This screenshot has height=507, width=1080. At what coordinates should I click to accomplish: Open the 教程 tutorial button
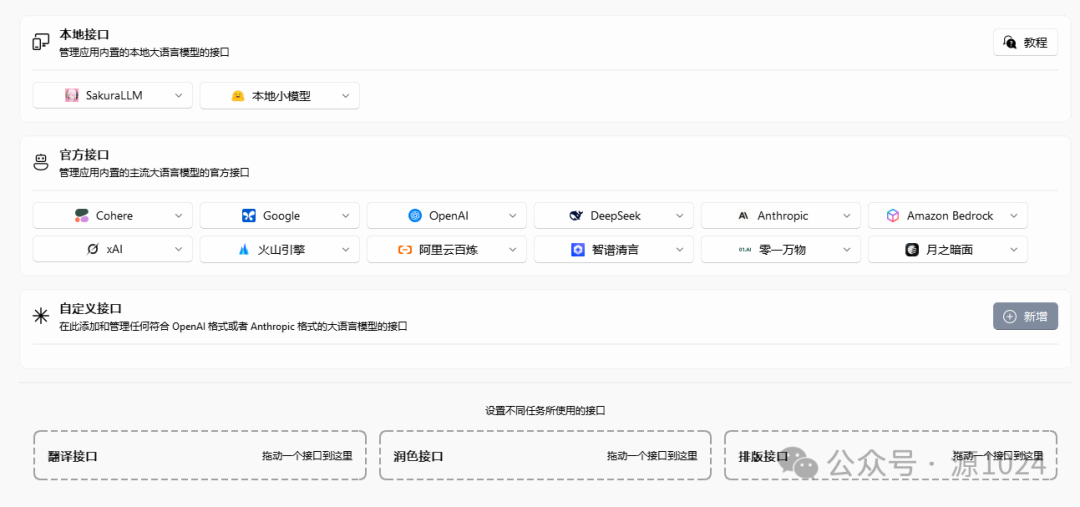point(1025,42)
